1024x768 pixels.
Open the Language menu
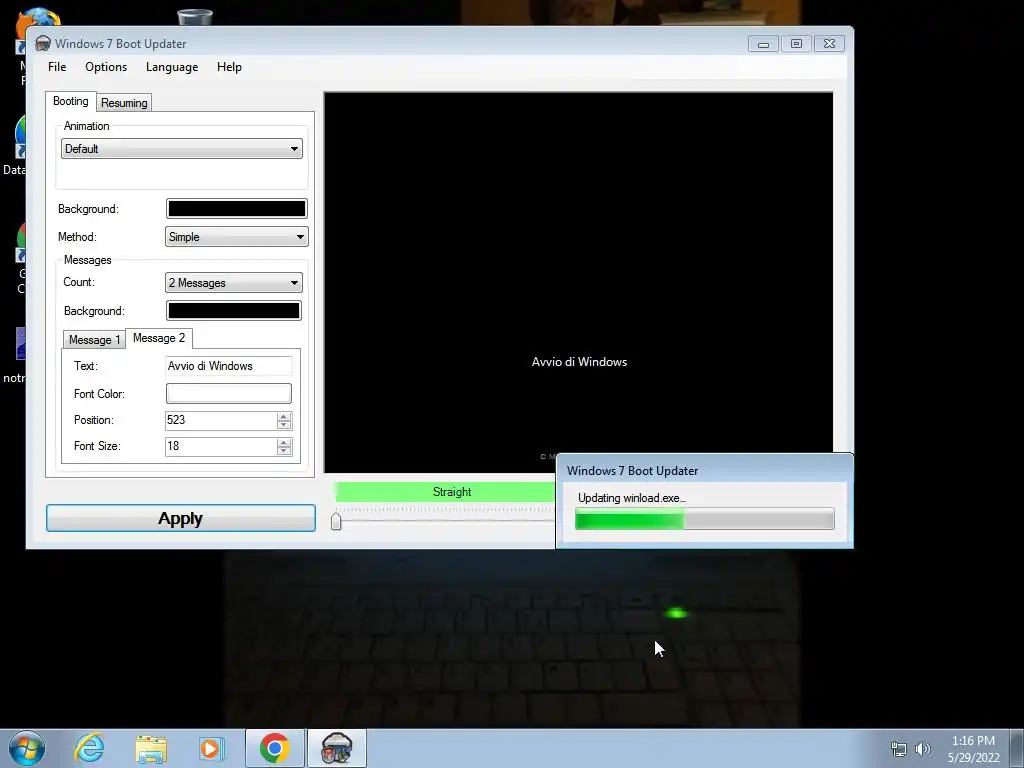pyautogui.click(x=172, y=67)
